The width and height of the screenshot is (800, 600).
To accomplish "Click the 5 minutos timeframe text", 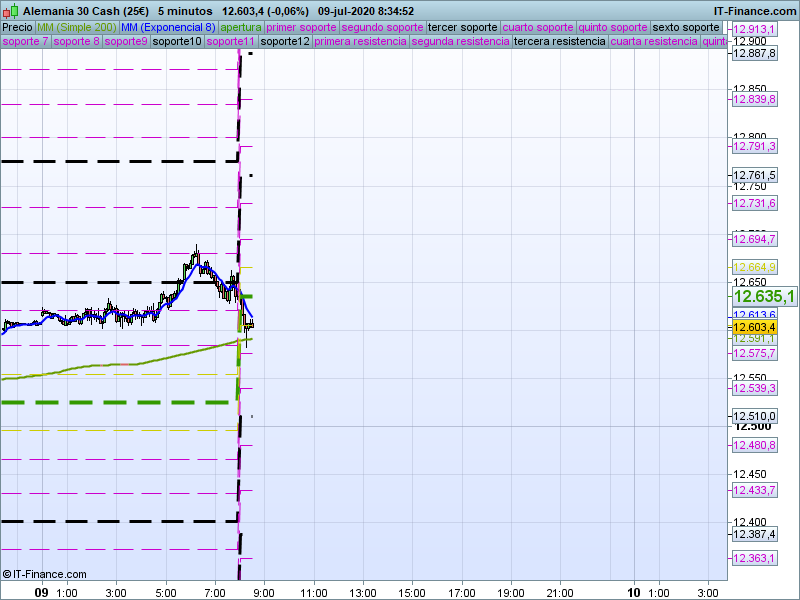I will 185,11.
